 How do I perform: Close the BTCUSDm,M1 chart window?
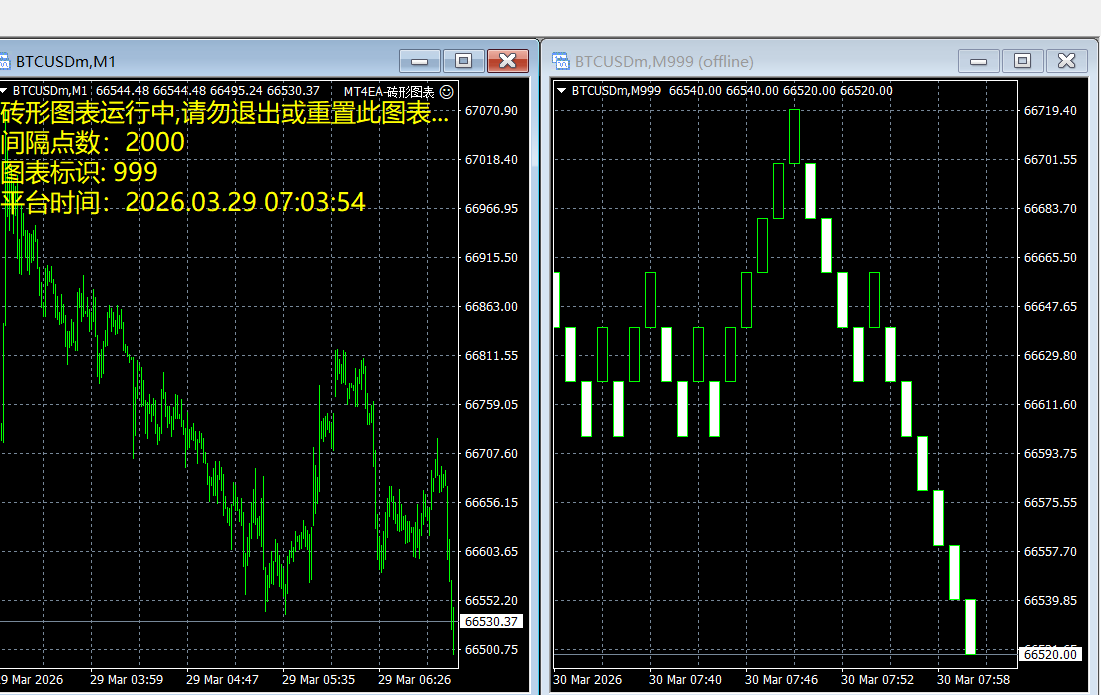508,61
